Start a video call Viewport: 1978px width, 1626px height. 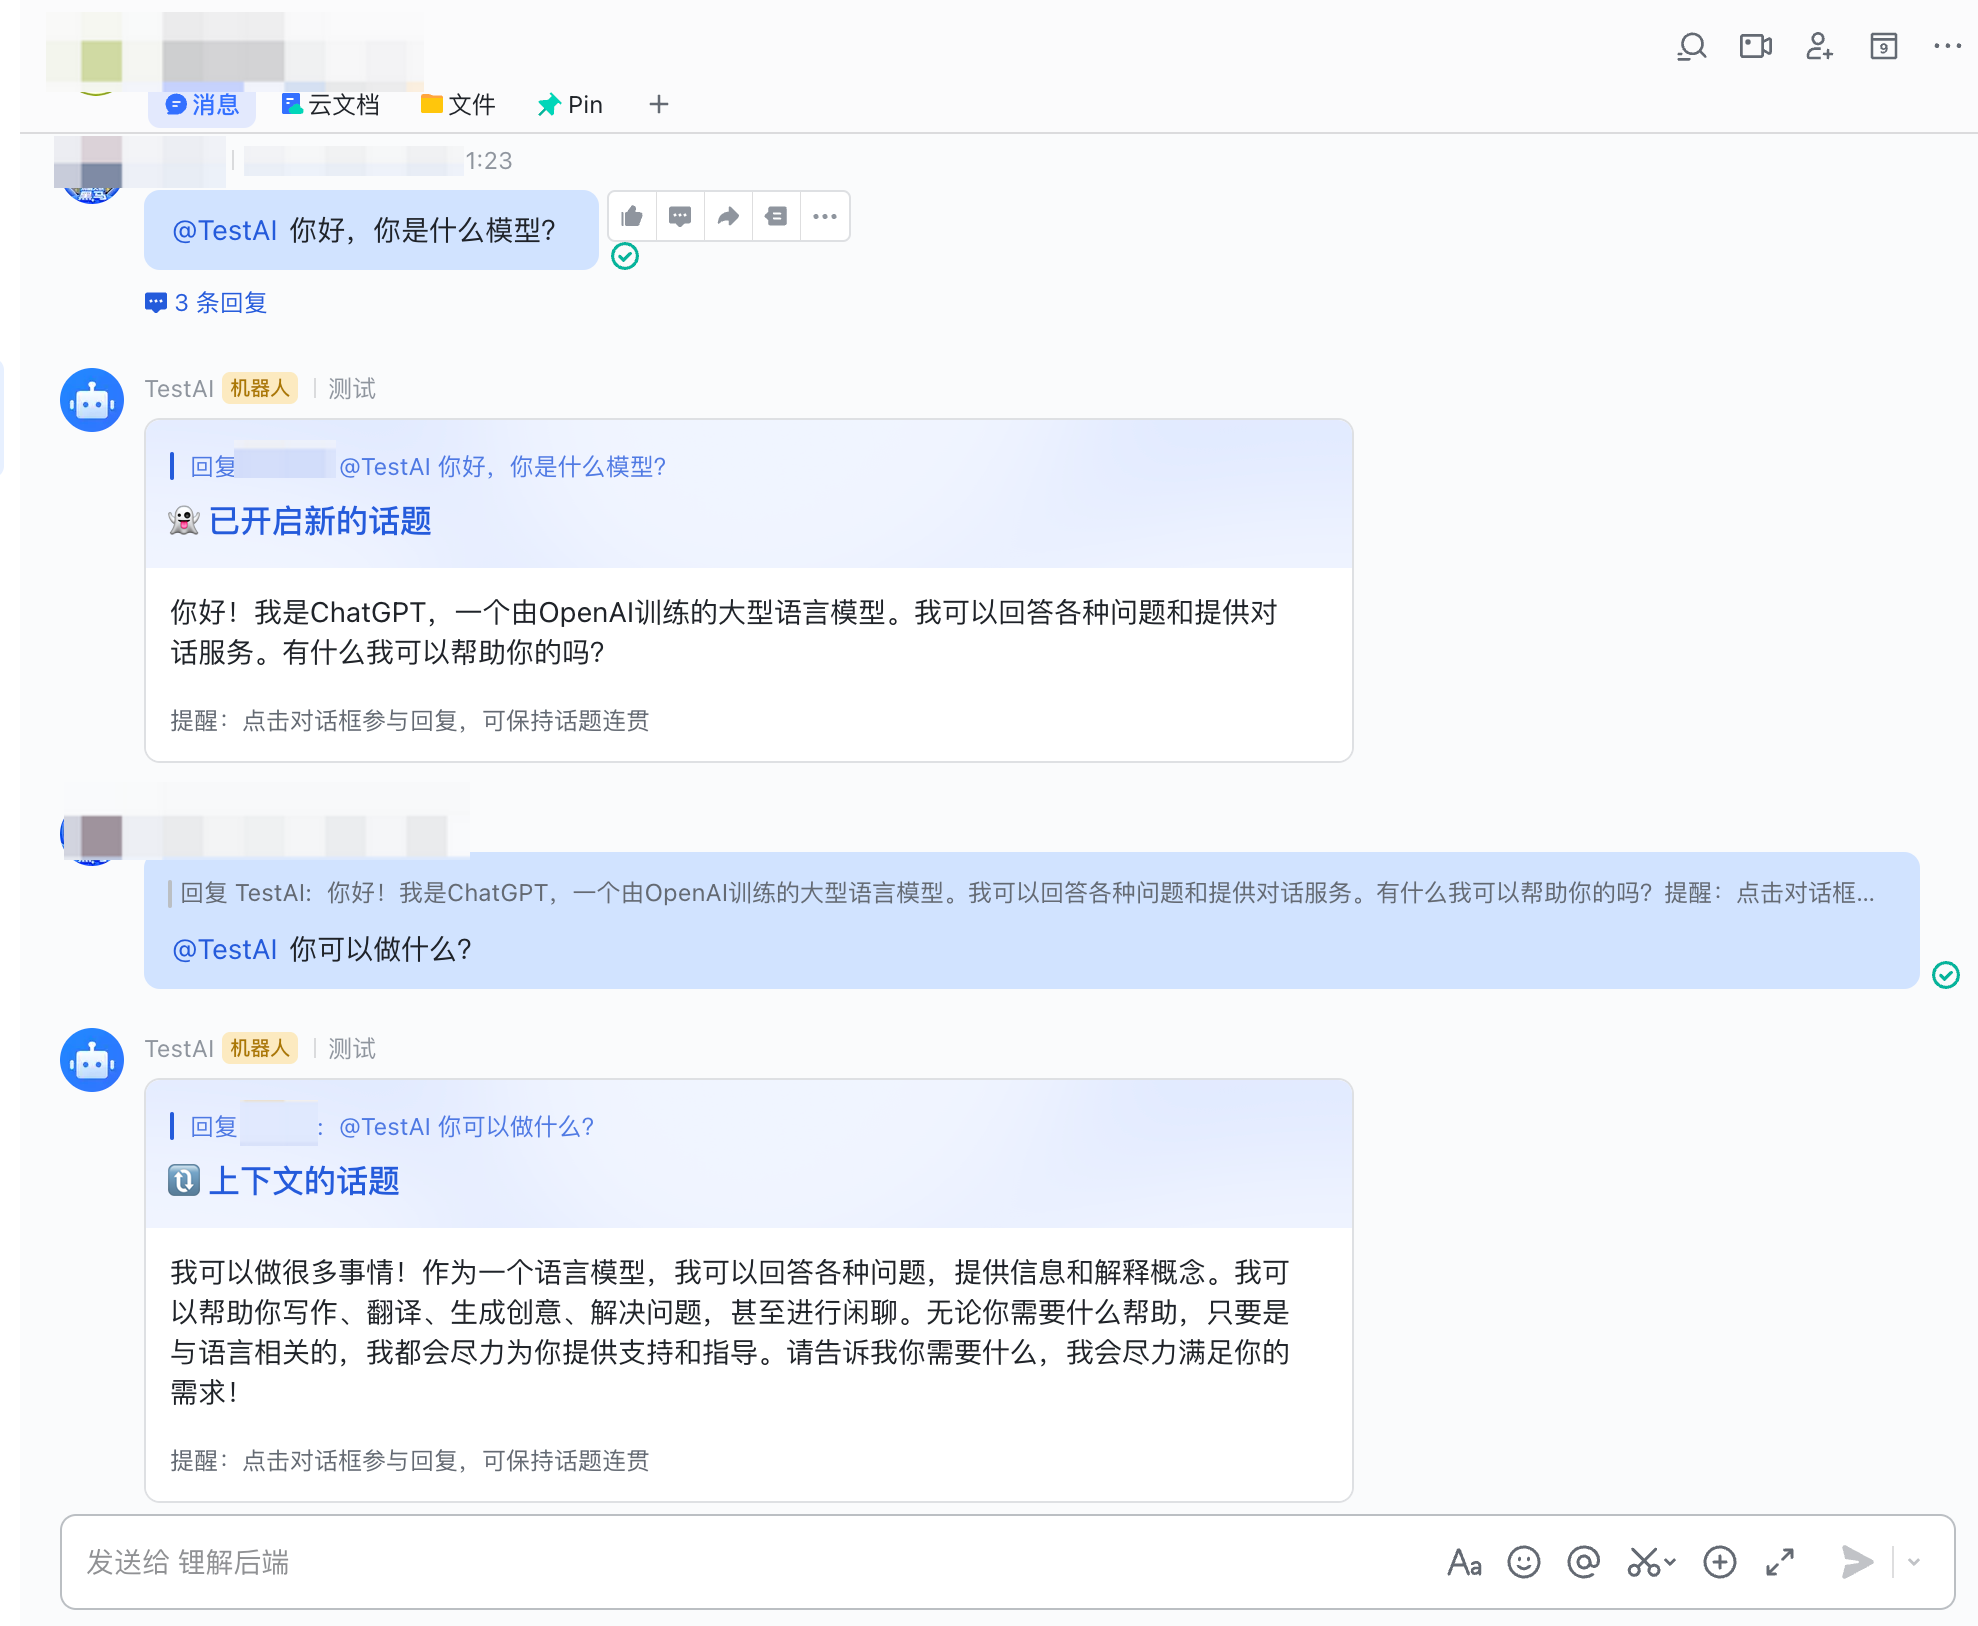click(x=1755, y=47)
